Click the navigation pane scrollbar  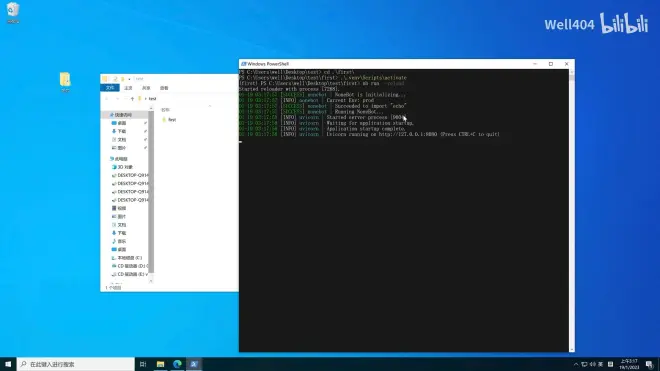pyautogui.click(x=151, y=192)
